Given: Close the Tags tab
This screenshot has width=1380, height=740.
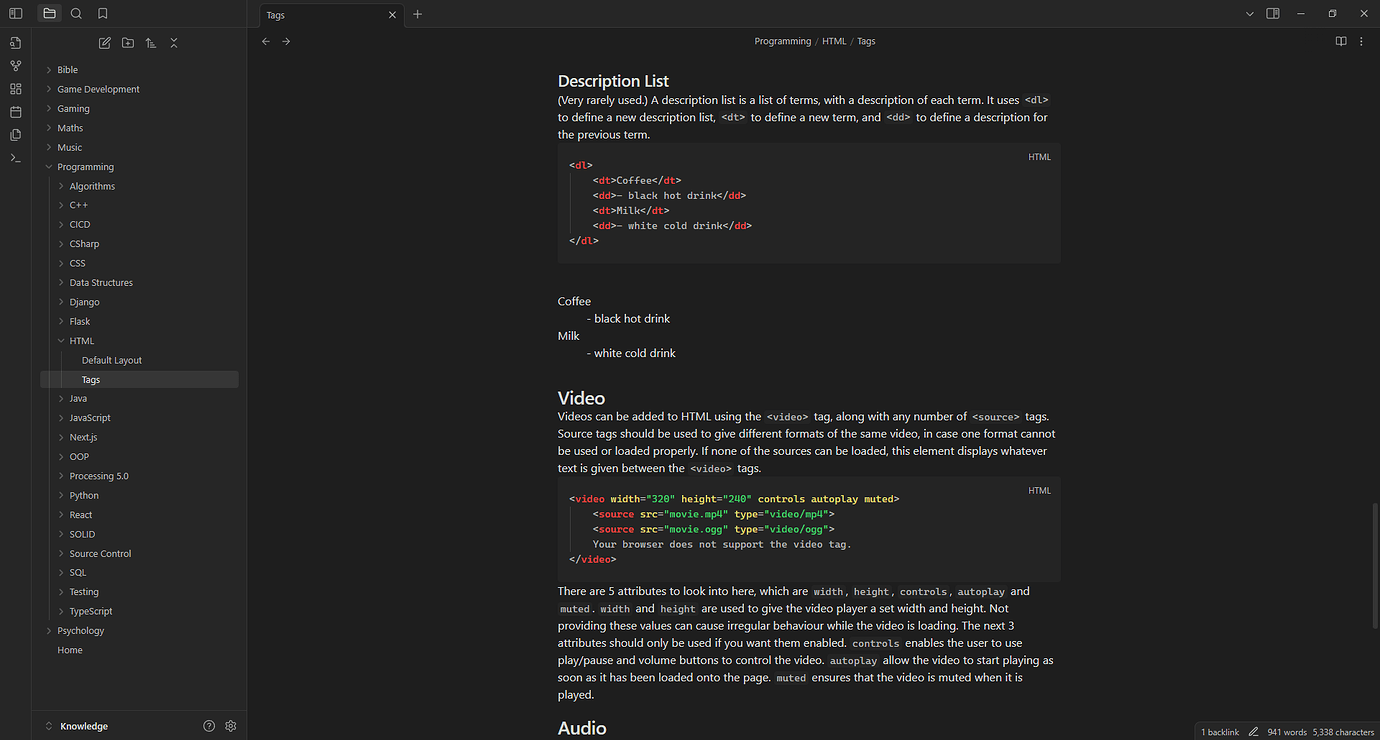Looking at the screenshot, I should (392, 15).
